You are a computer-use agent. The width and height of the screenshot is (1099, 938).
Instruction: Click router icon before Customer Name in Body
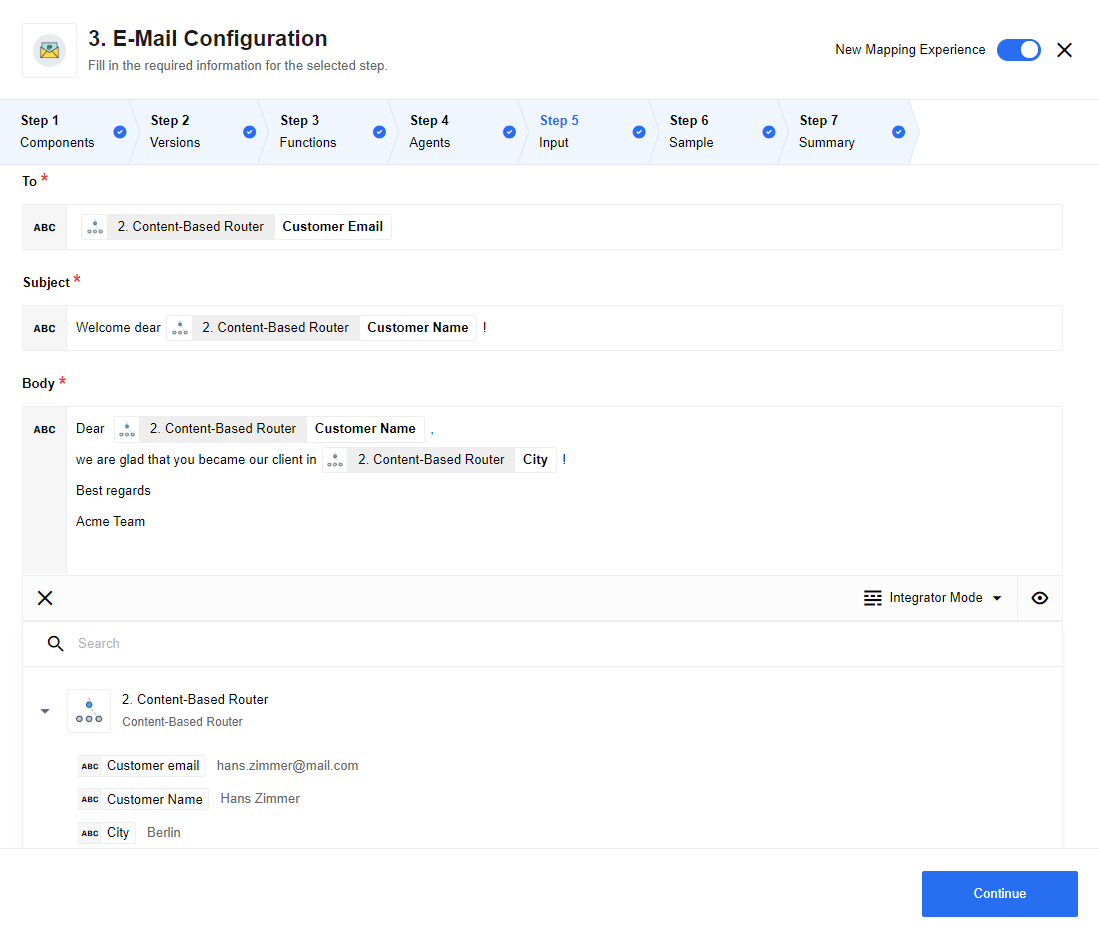tap(127, 428)
